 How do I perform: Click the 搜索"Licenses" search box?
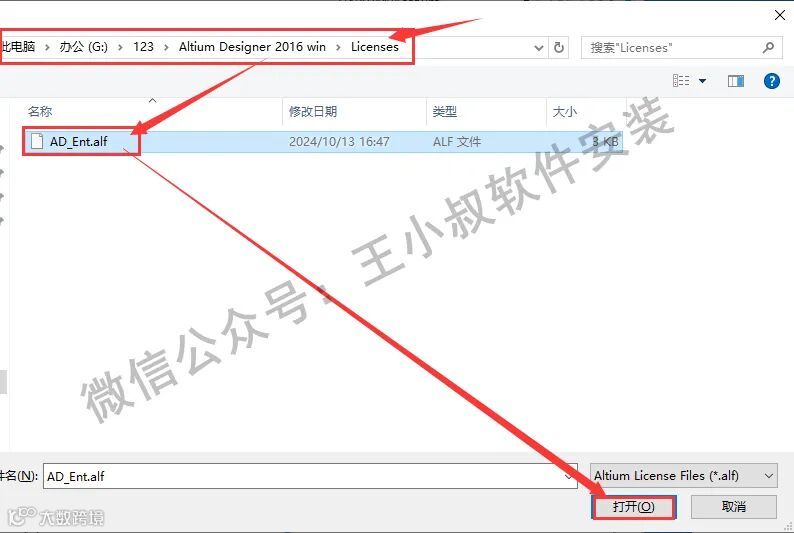[x=681, y=48]
